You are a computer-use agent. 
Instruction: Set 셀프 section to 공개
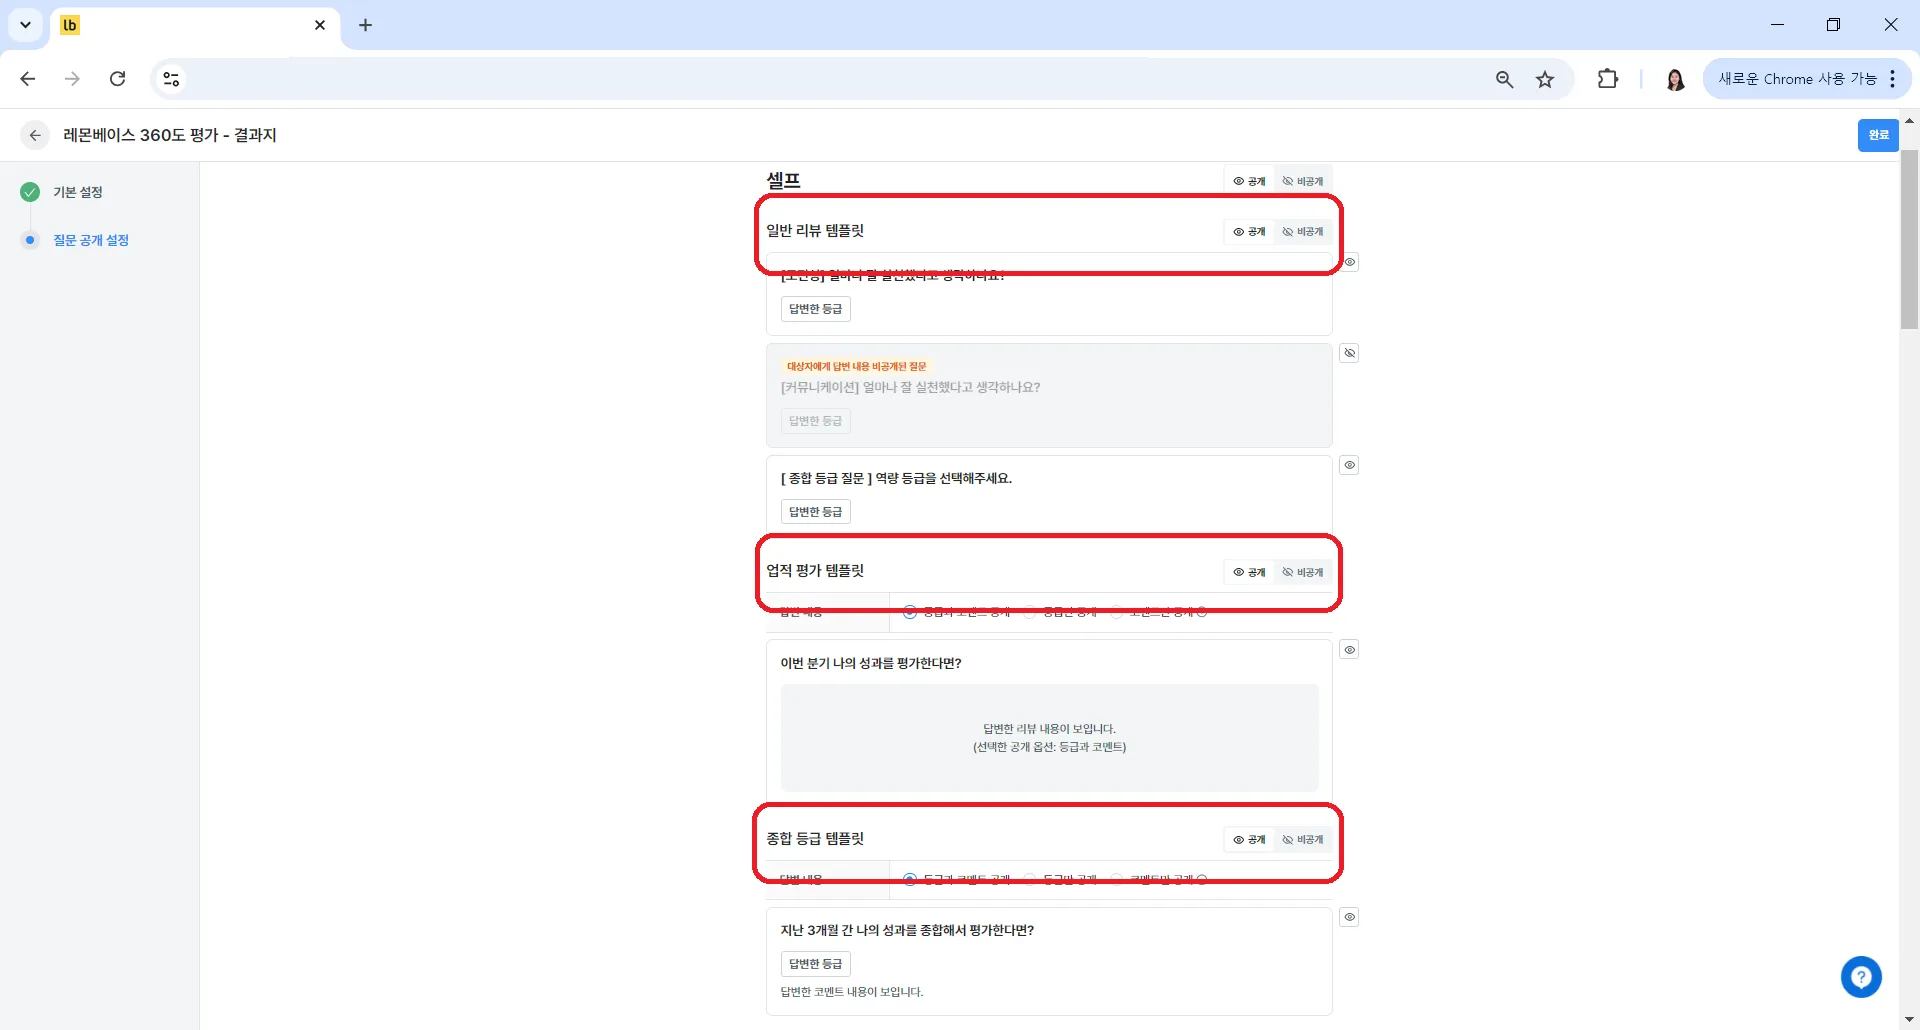tap(1249, 181)
